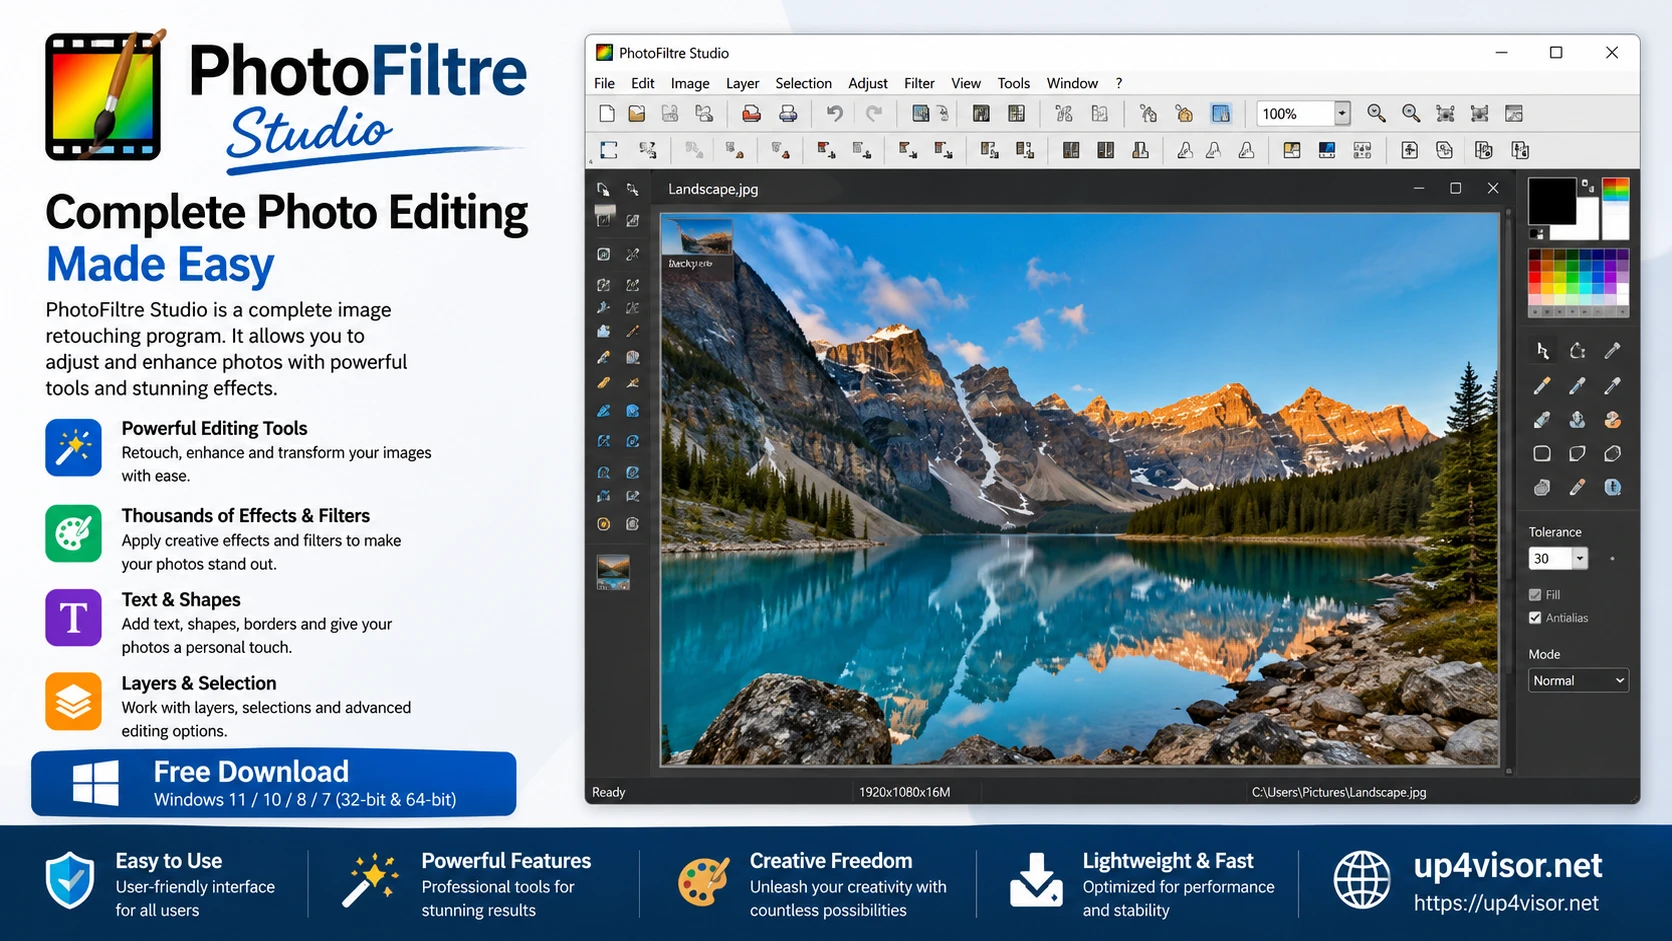Image resolution: width=1672 pixels, height=941 pixels.
Task: Pick the black foreground color swatch
Action: coord(1551,201)
